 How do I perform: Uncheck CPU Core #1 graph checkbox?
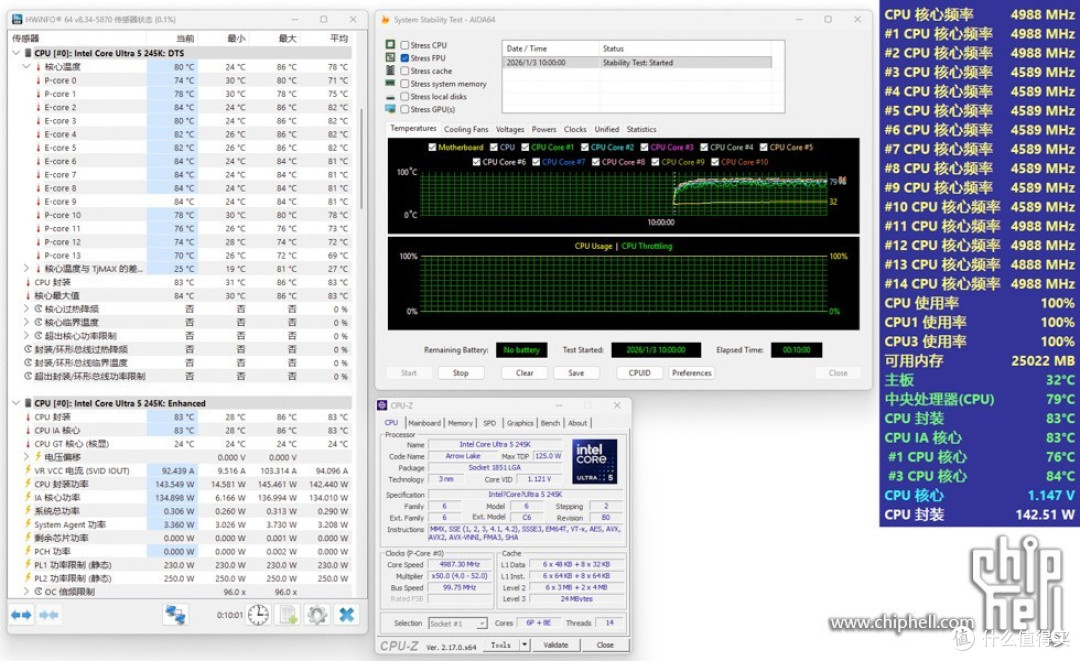click(526, 147)
